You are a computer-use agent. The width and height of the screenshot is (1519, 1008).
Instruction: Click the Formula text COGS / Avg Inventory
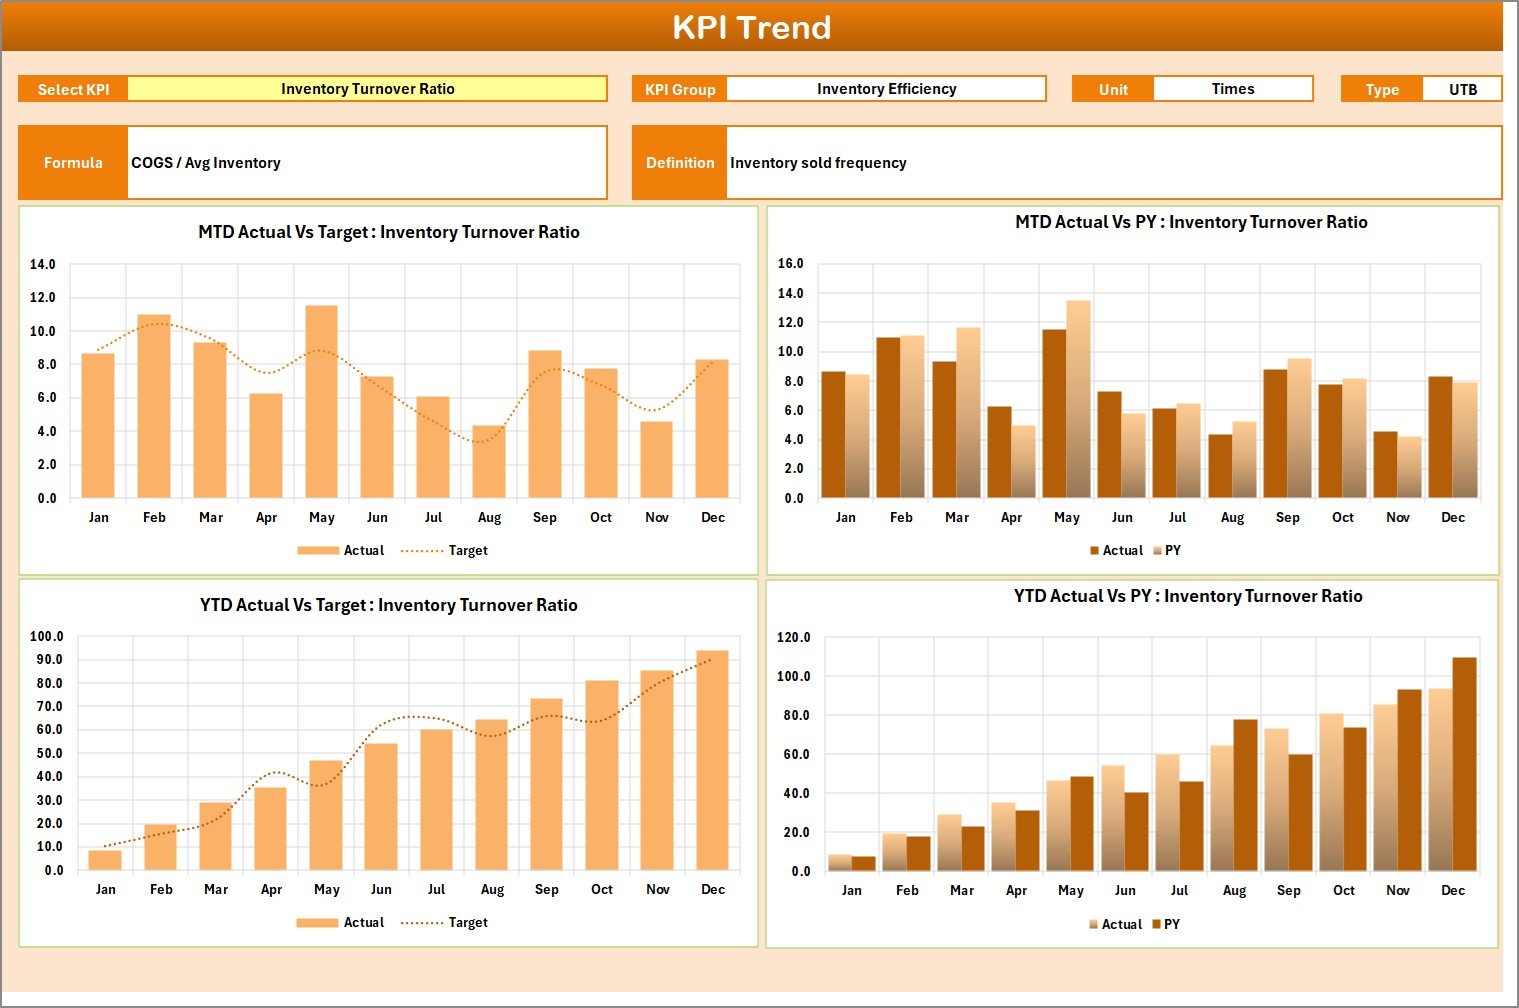[x=205, y=162]
